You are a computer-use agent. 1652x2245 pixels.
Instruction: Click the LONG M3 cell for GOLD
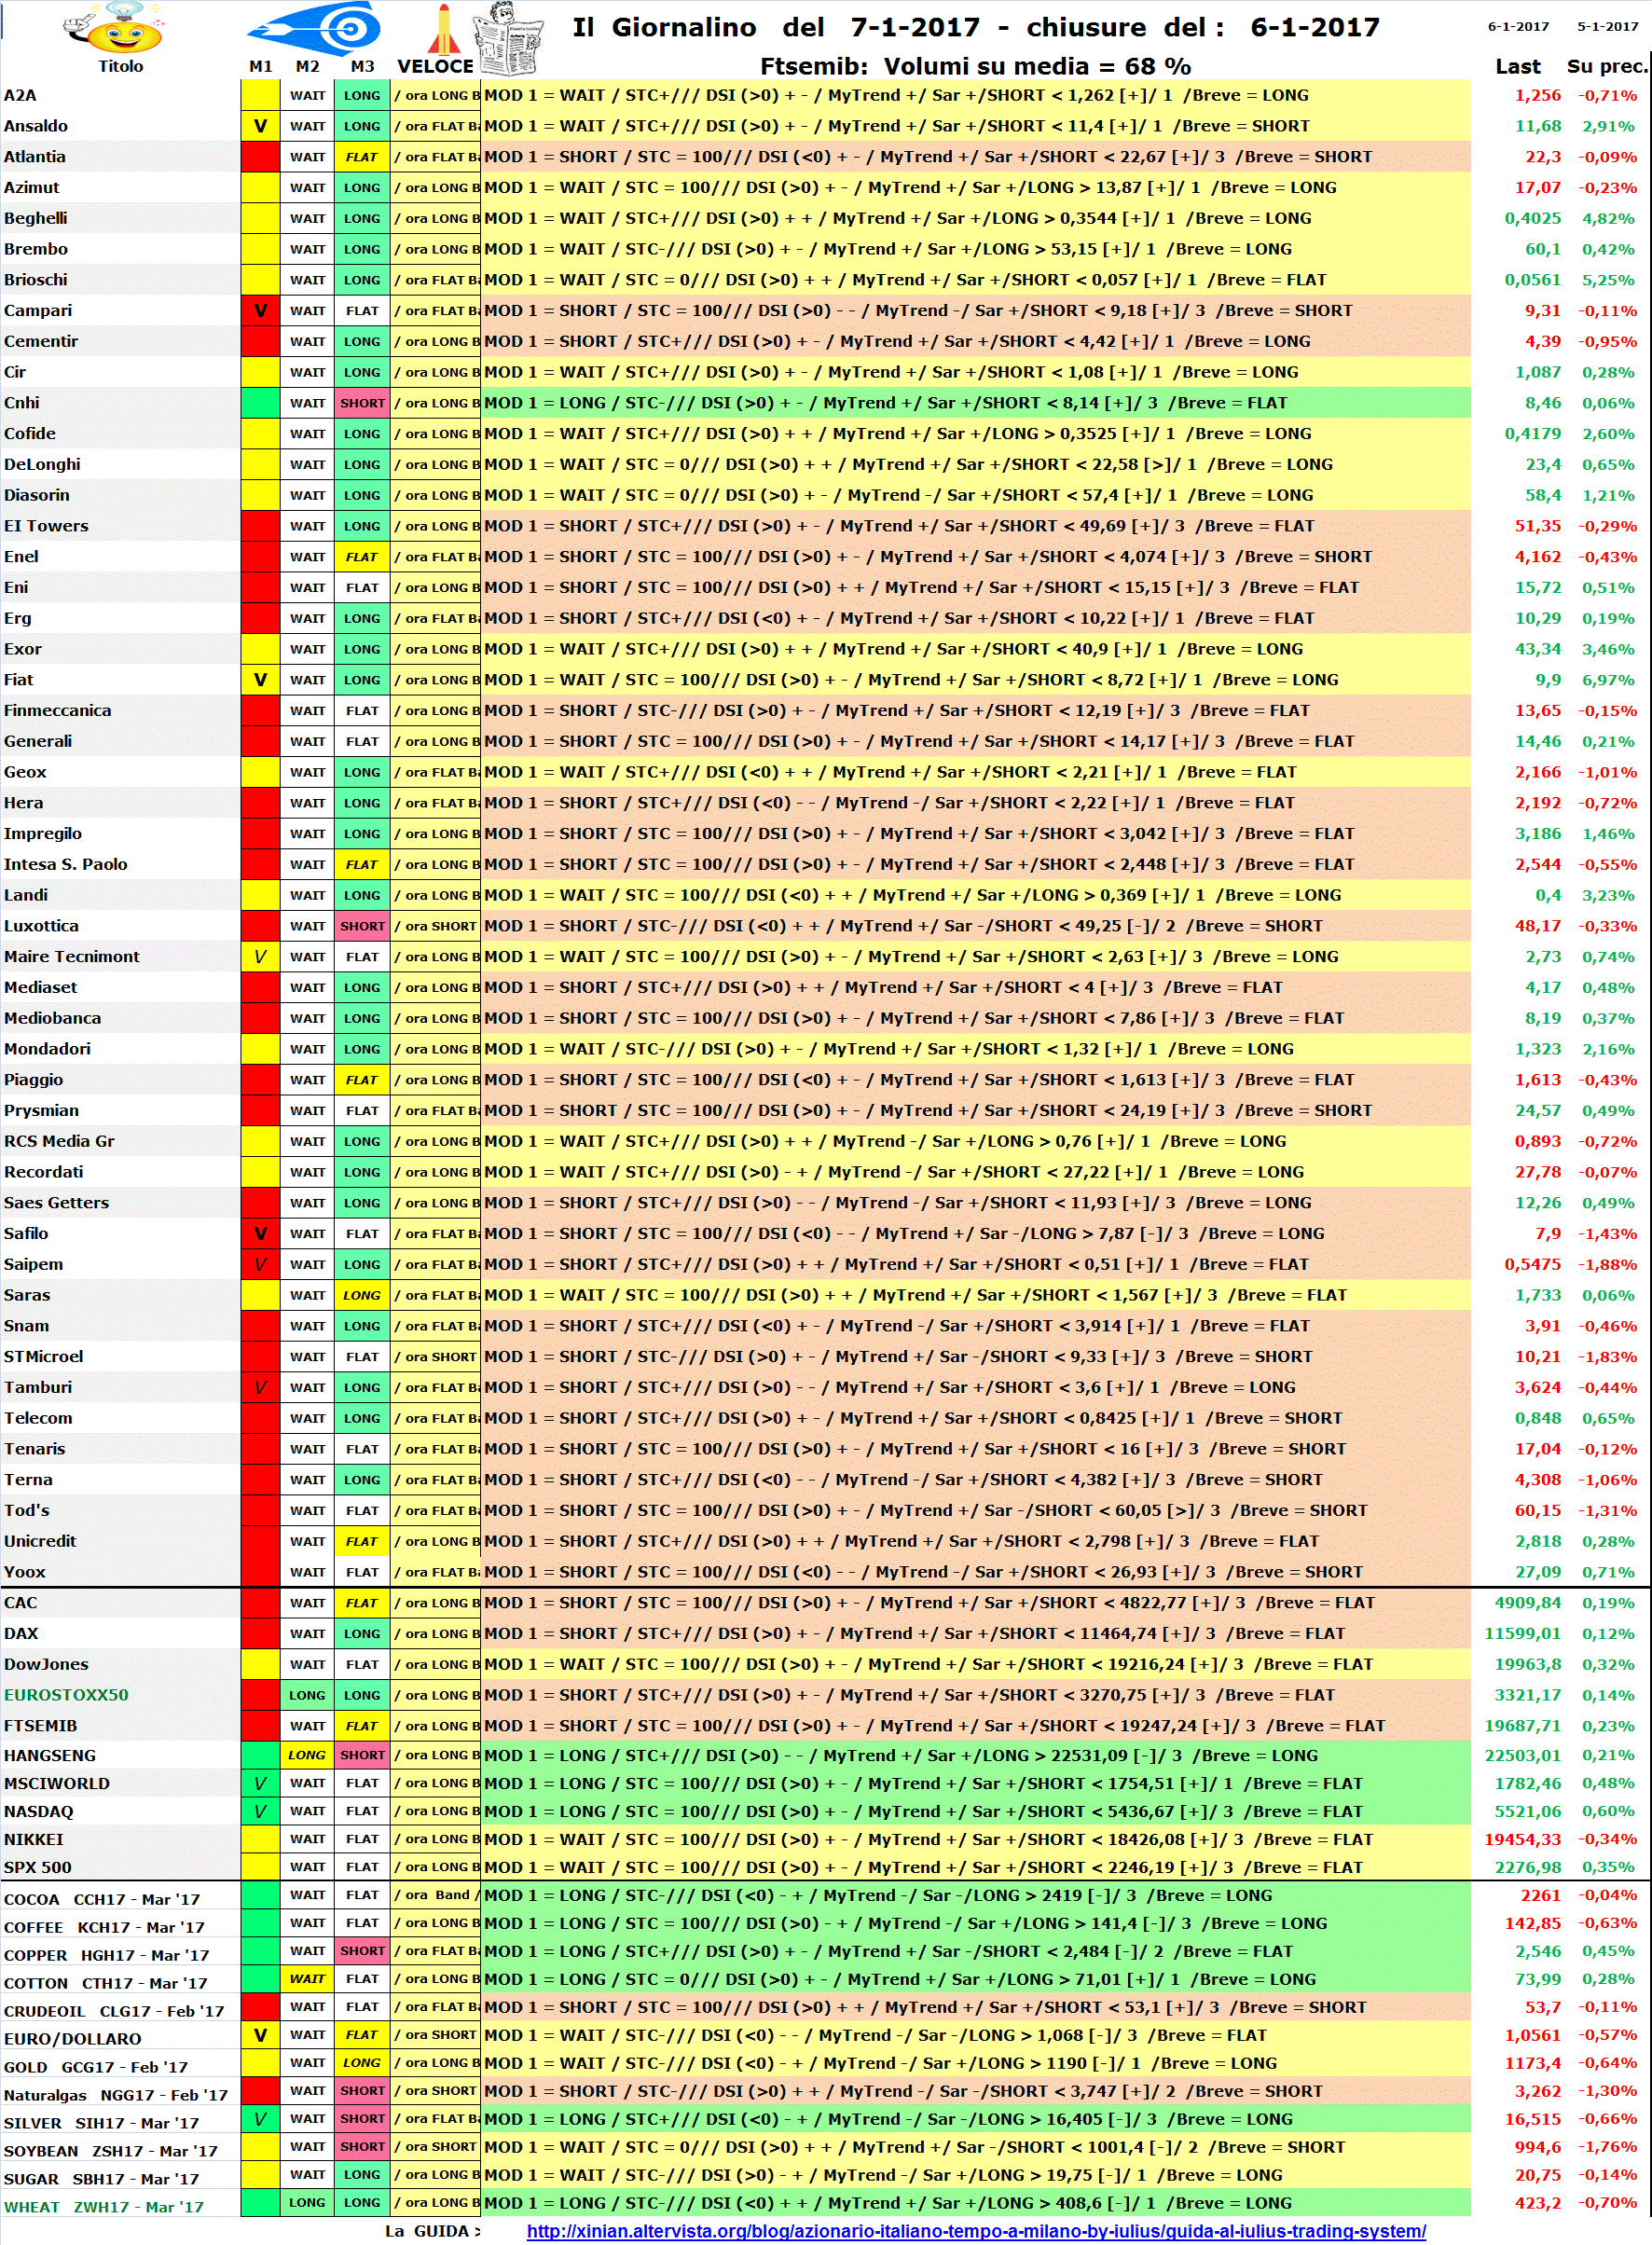click(x=362, y=2063)
